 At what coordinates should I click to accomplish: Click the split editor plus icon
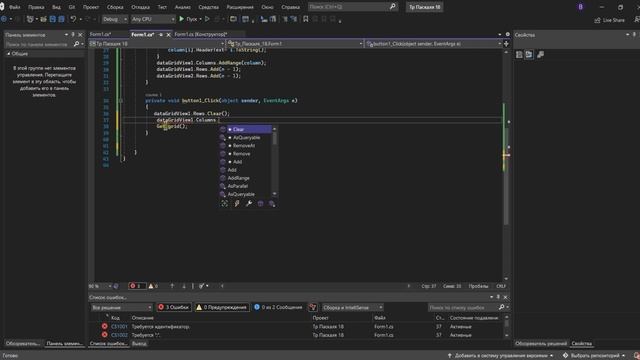click(507, 43)
